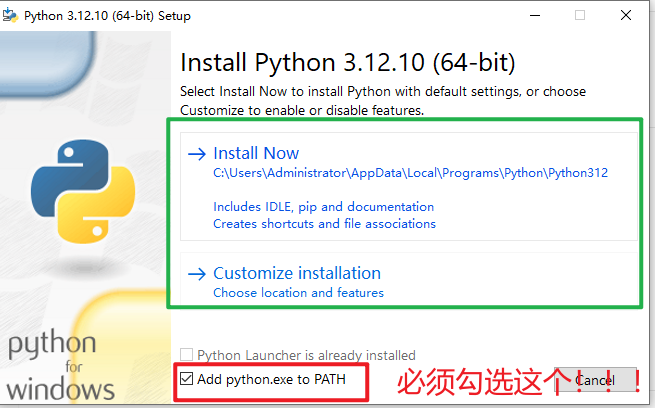Screen dimensions: 655x408
Task: Choose Customize installation
Action: (x=408, y=279)
